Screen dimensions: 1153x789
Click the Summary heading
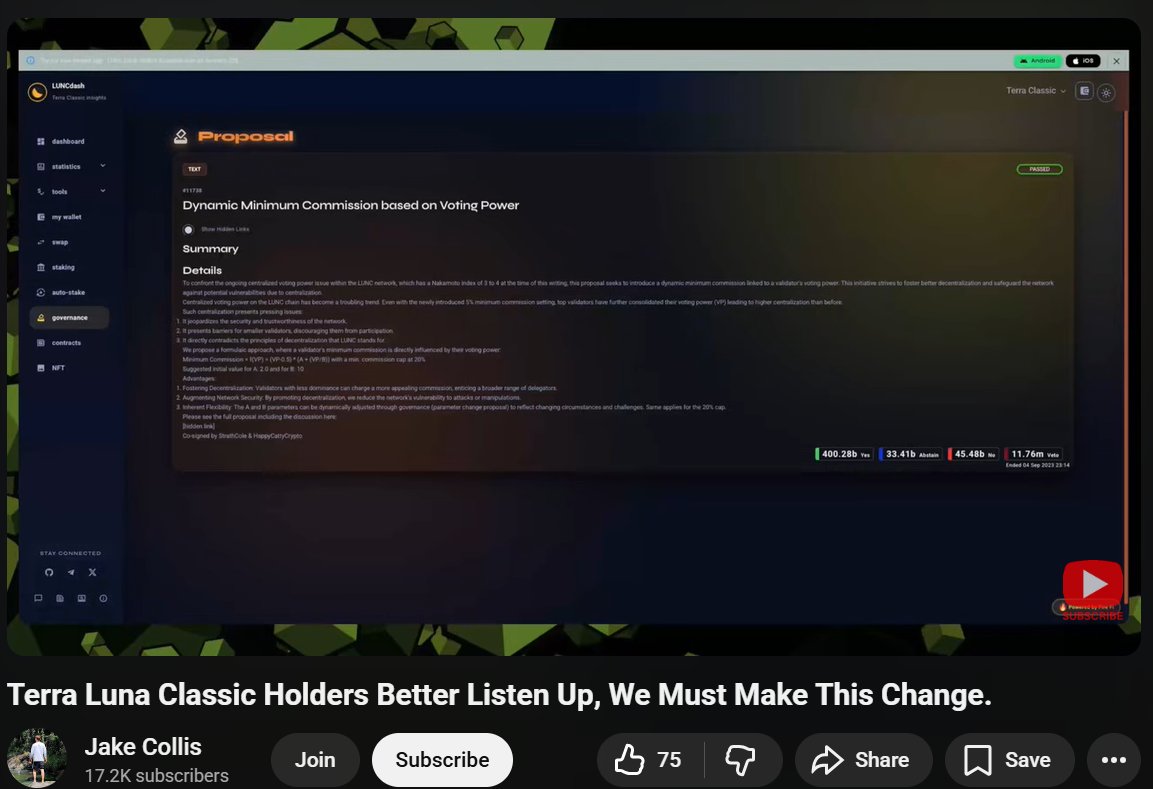coord(210,249)
